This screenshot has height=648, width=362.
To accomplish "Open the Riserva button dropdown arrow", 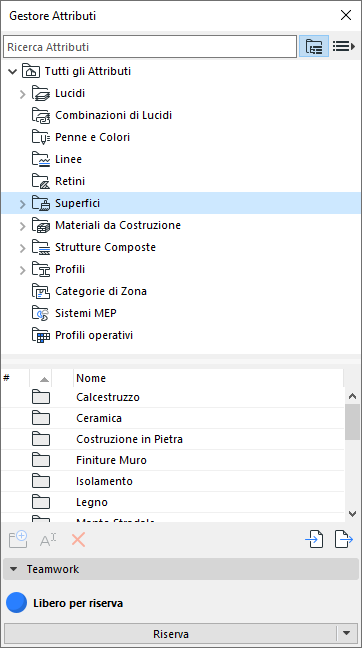I will click(x=347, y=634).
